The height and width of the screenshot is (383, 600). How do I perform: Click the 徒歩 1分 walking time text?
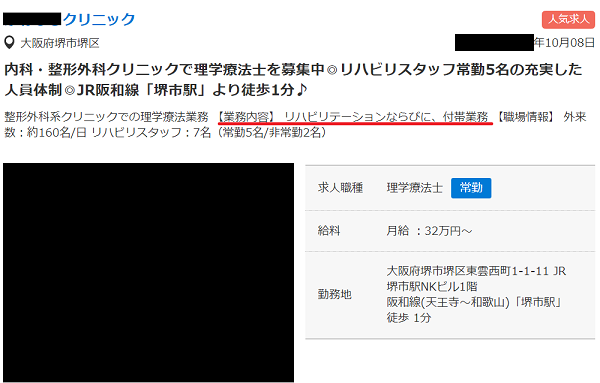pyautogui.click(x=409, y=318)
